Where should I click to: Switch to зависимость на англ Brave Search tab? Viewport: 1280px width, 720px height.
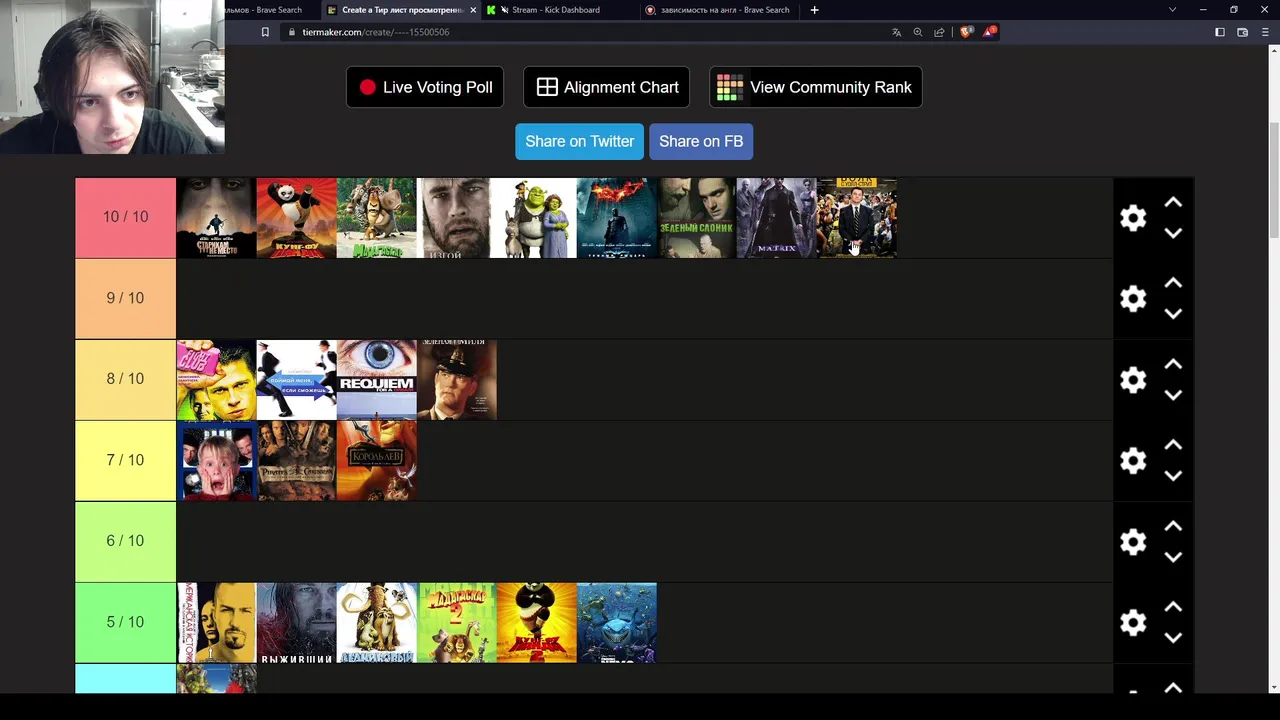point(720,10)
